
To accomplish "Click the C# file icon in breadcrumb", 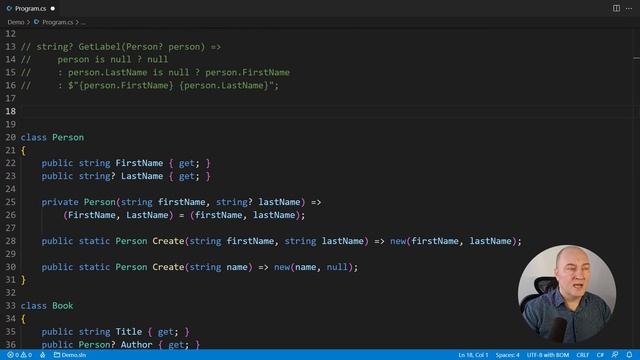I will [x=36, y=22].
